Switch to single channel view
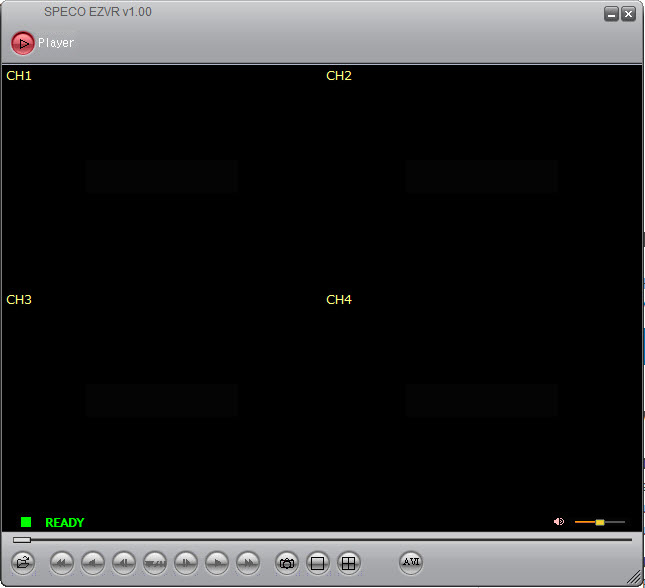The height and width of the screenshot is (588, 645). tap(318, 563)
